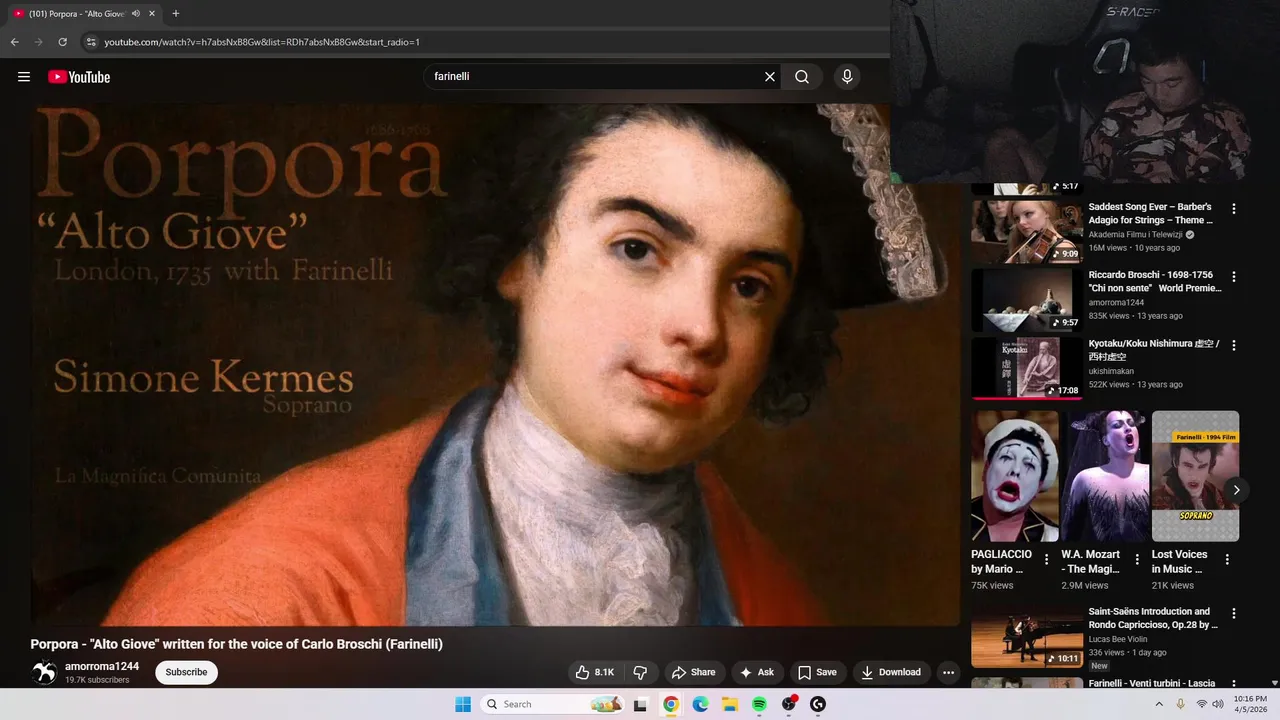The width and height of the screenshot is (1280, 720).
Task: Open Saint-Saëns Introduction and Rondo title
Action: [1153, 618]
